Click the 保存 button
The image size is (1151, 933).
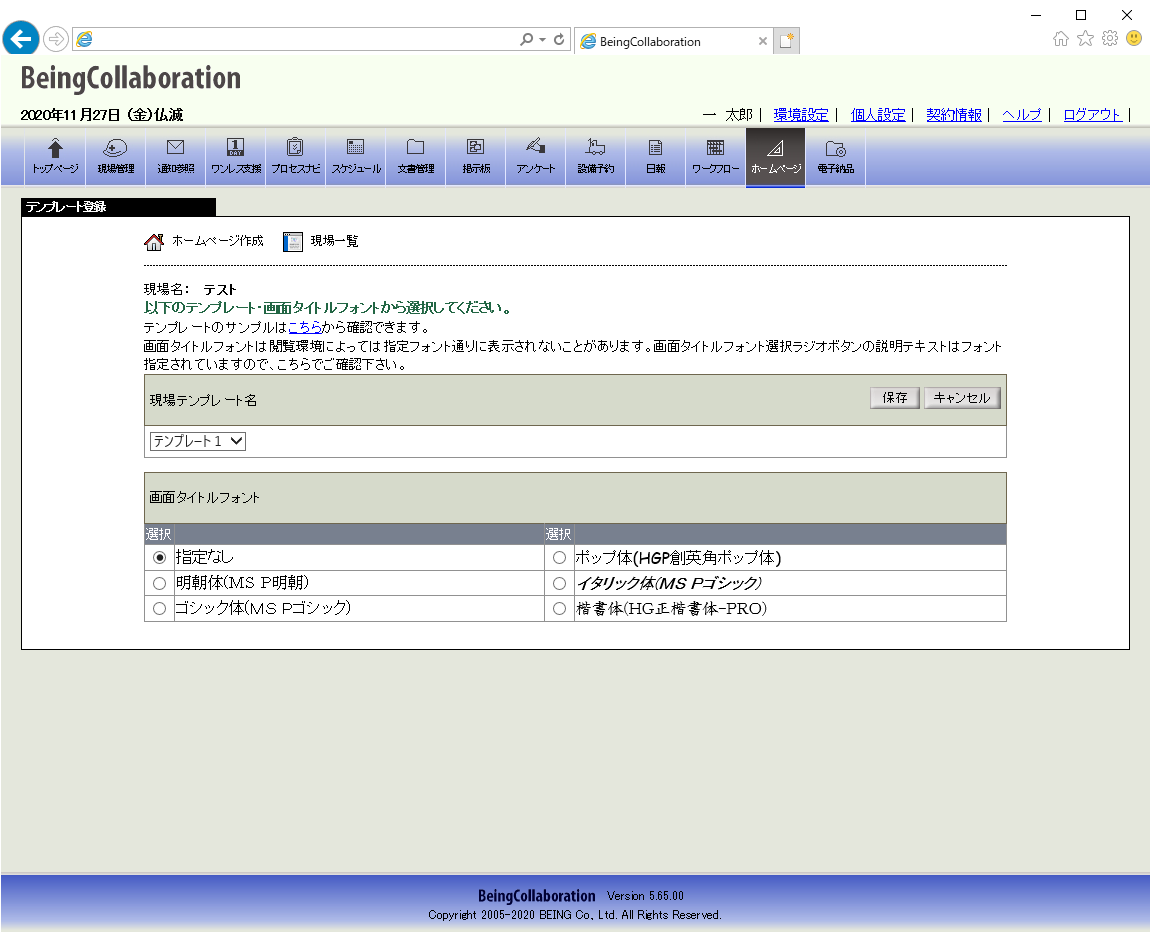pyautogui.click(x=895, y=398)
